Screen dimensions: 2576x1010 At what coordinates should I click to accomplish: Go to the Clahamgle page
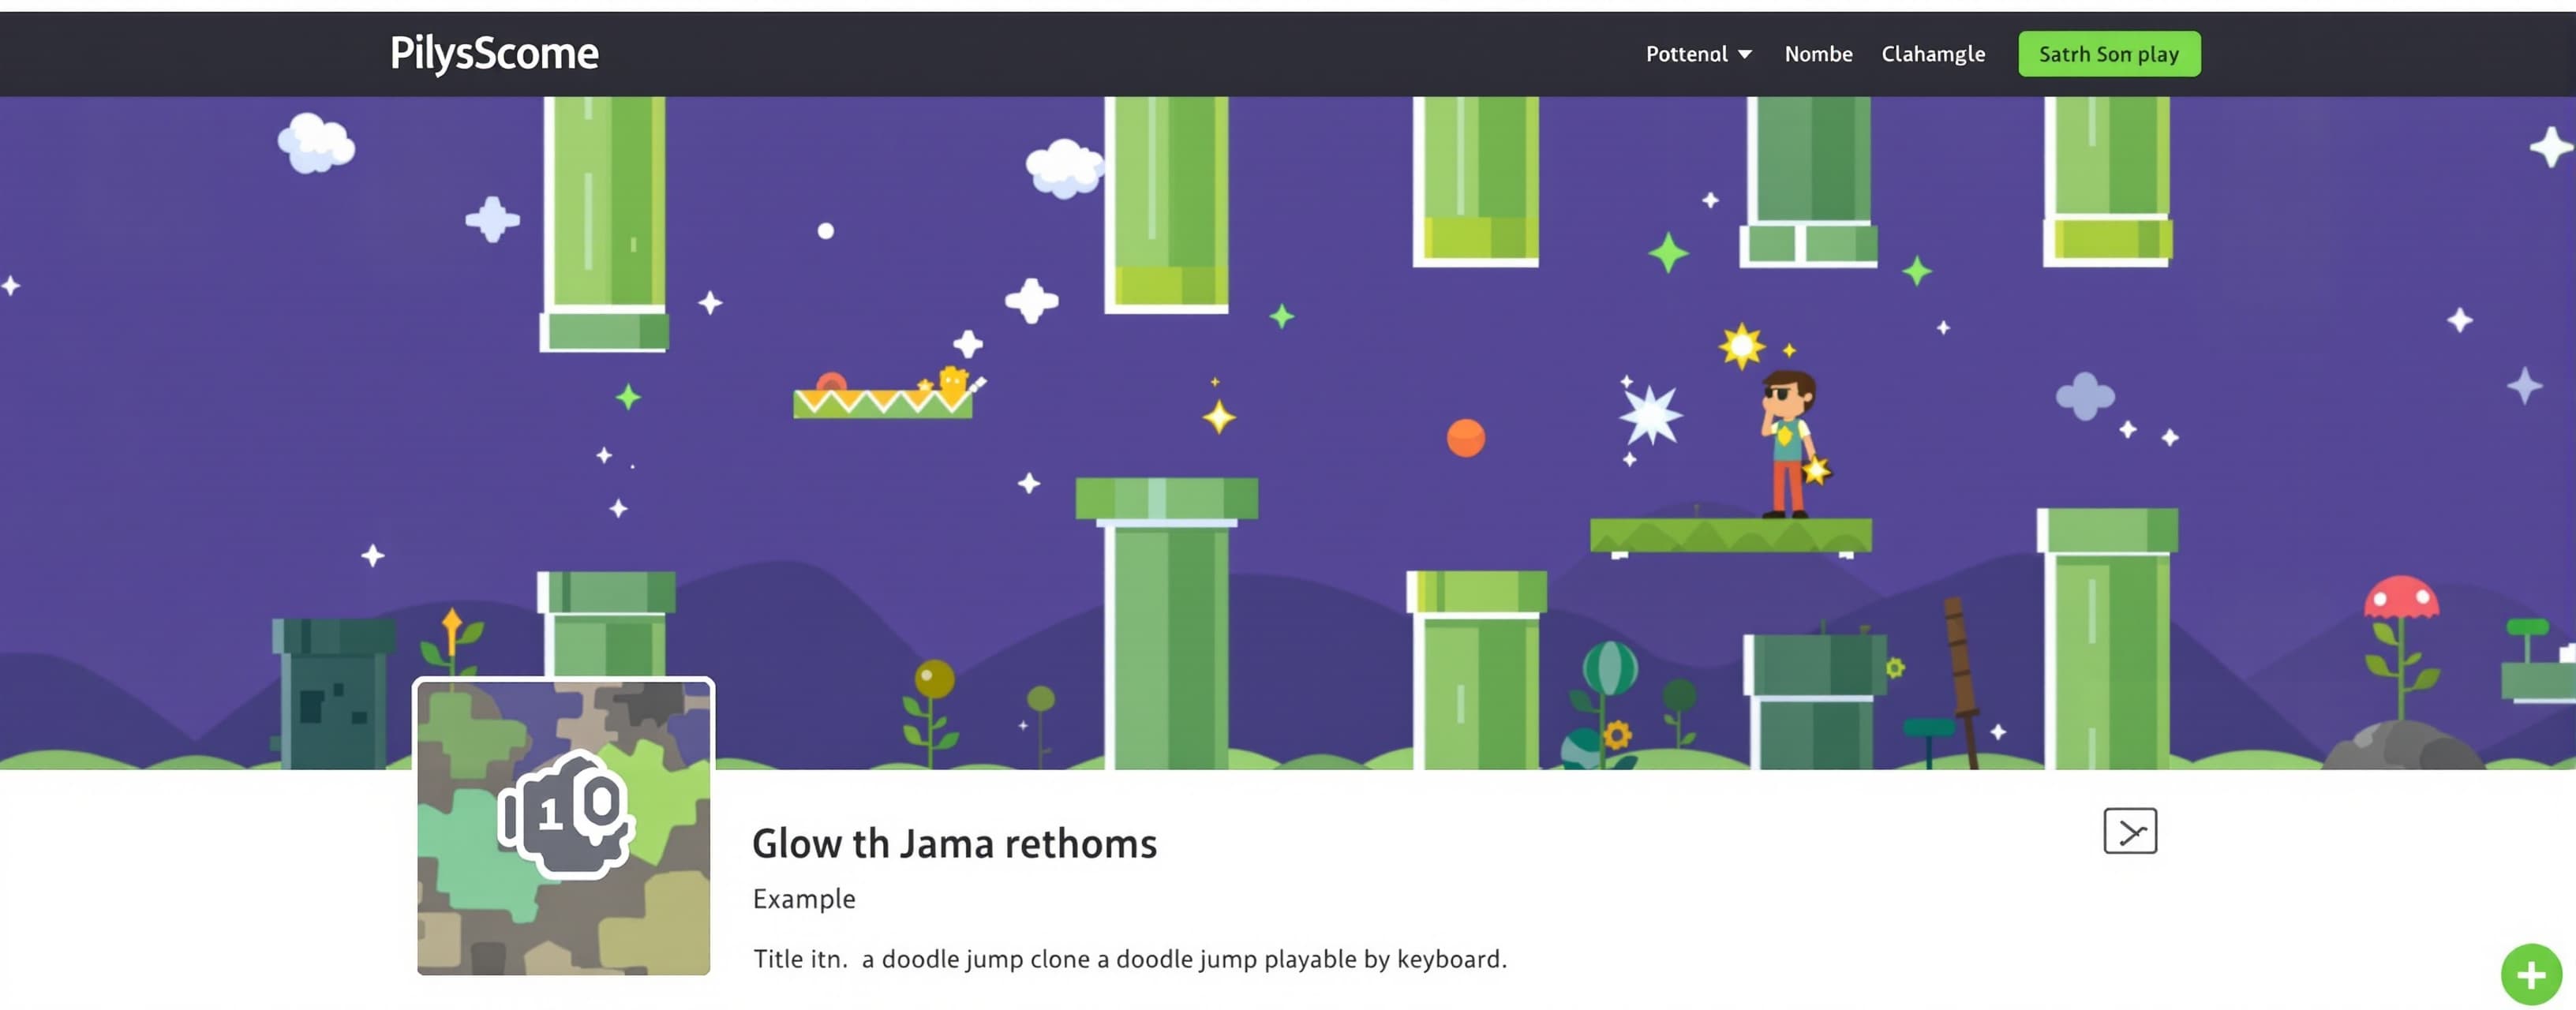(1932, 54)
